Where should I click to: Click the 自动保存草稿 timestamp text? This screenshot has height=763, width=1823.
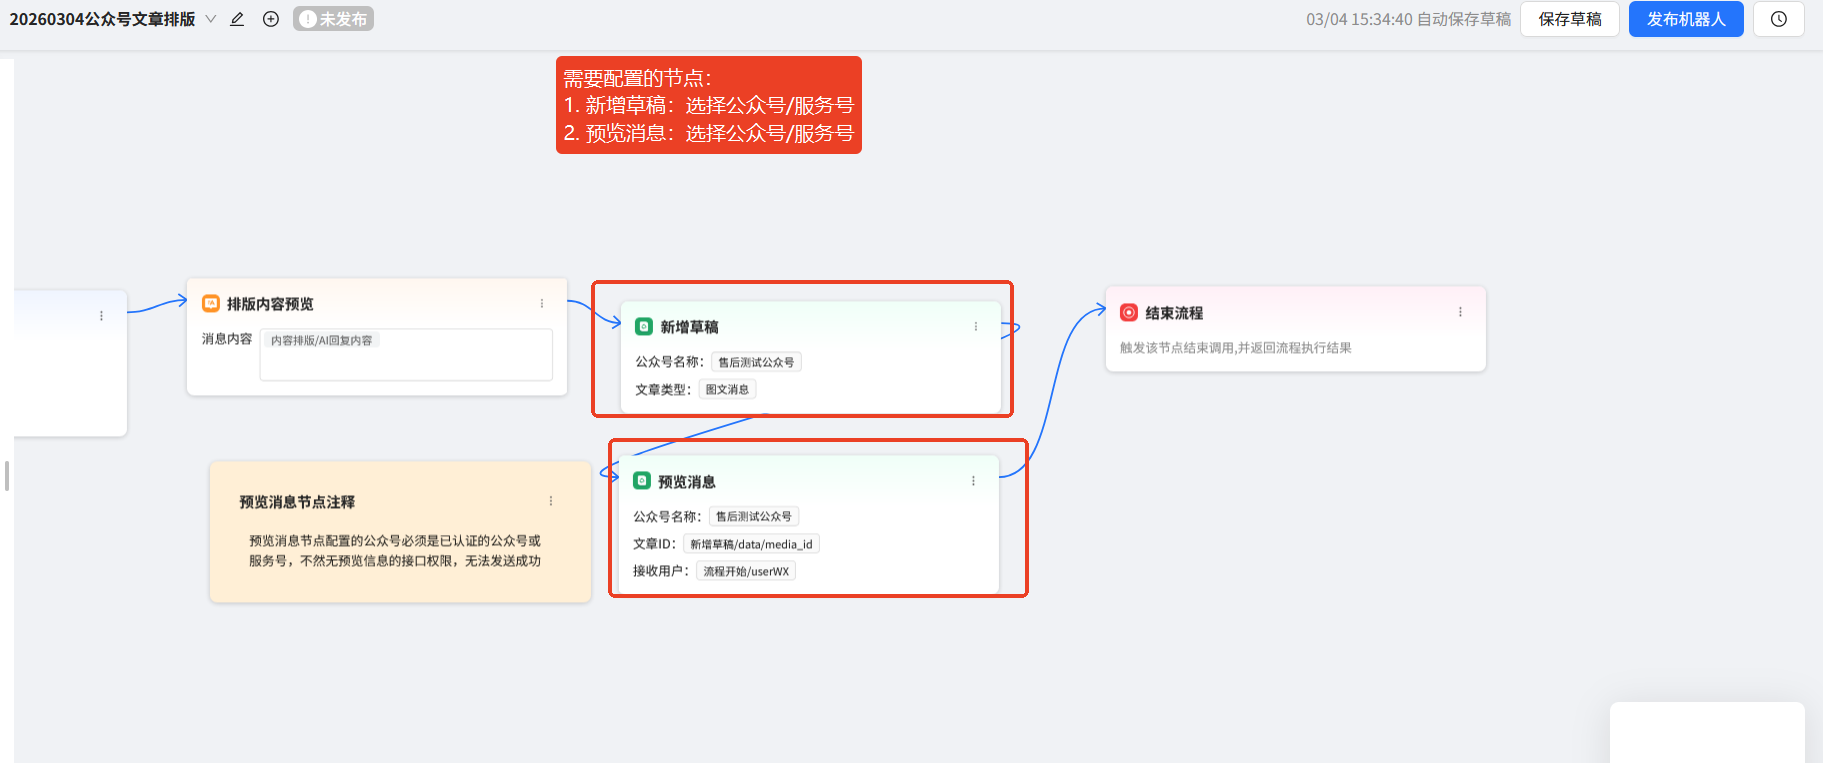[x=1408, y=19]
